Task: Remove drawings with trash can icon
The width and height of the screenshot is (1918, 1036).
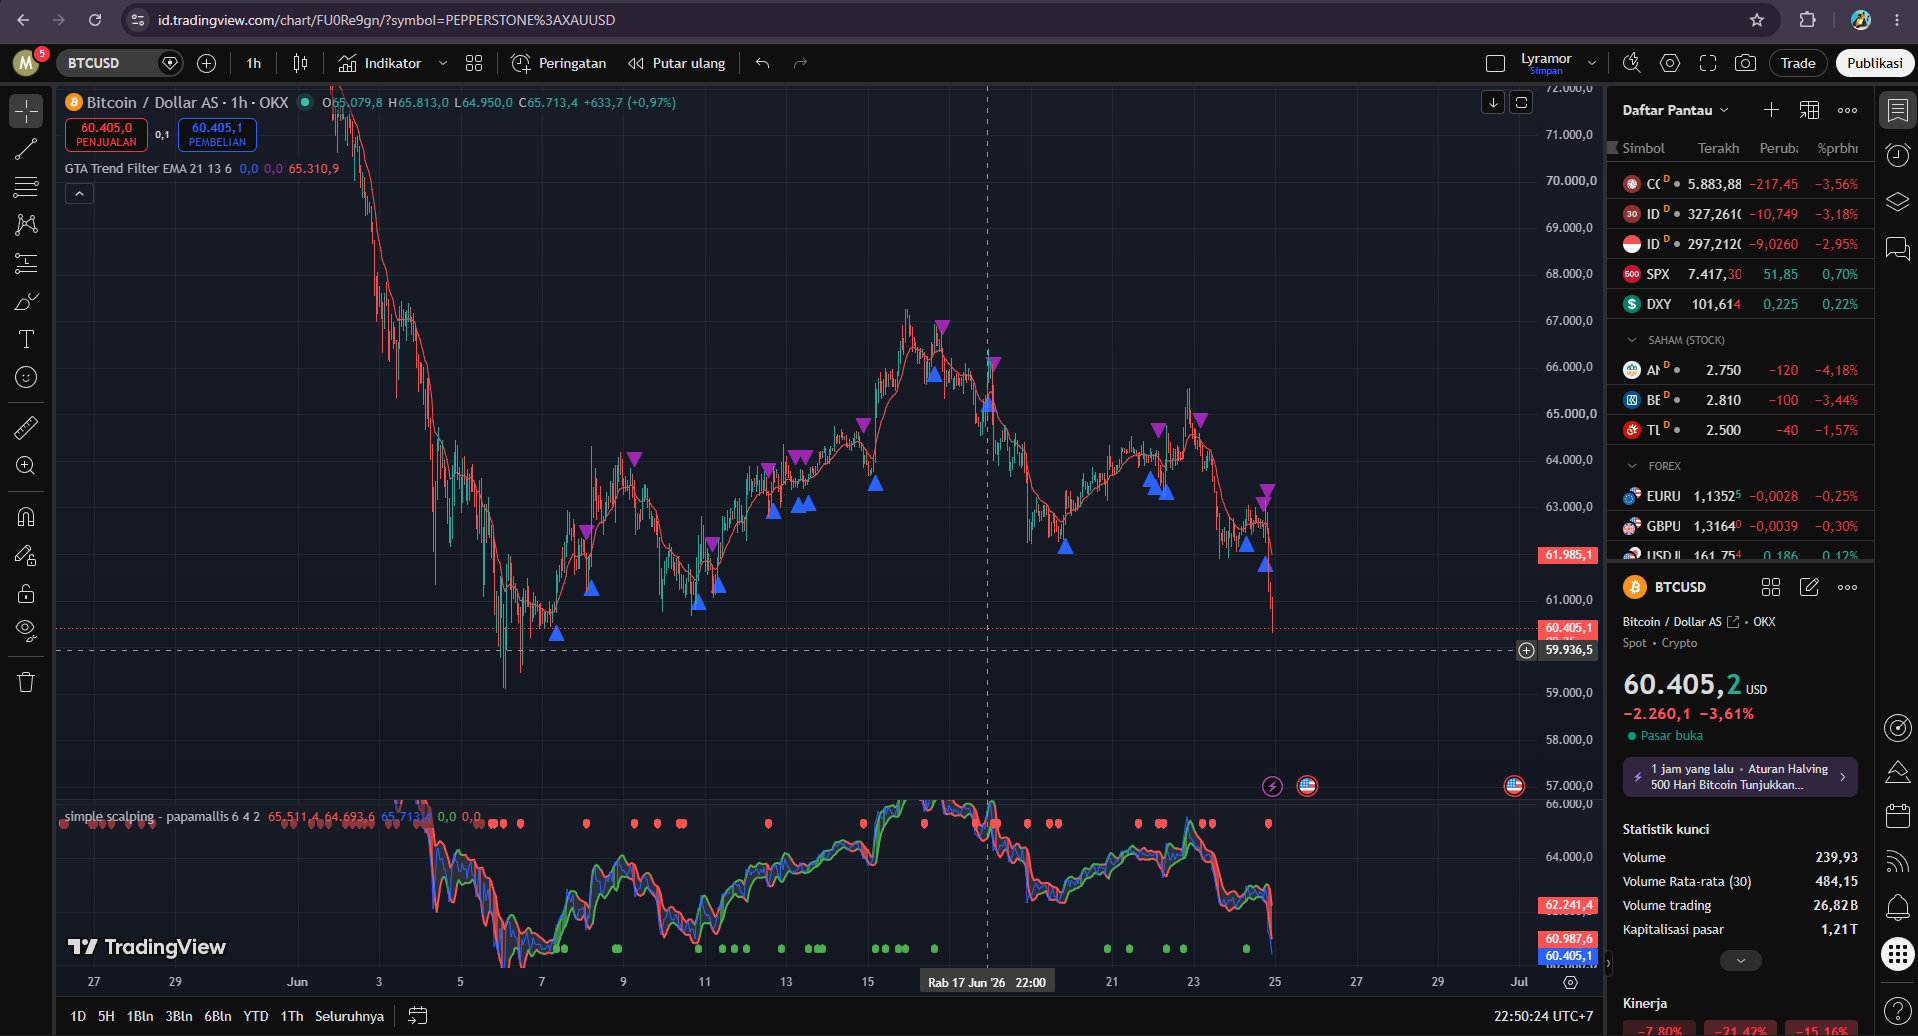Action: [x=26, y=682]
